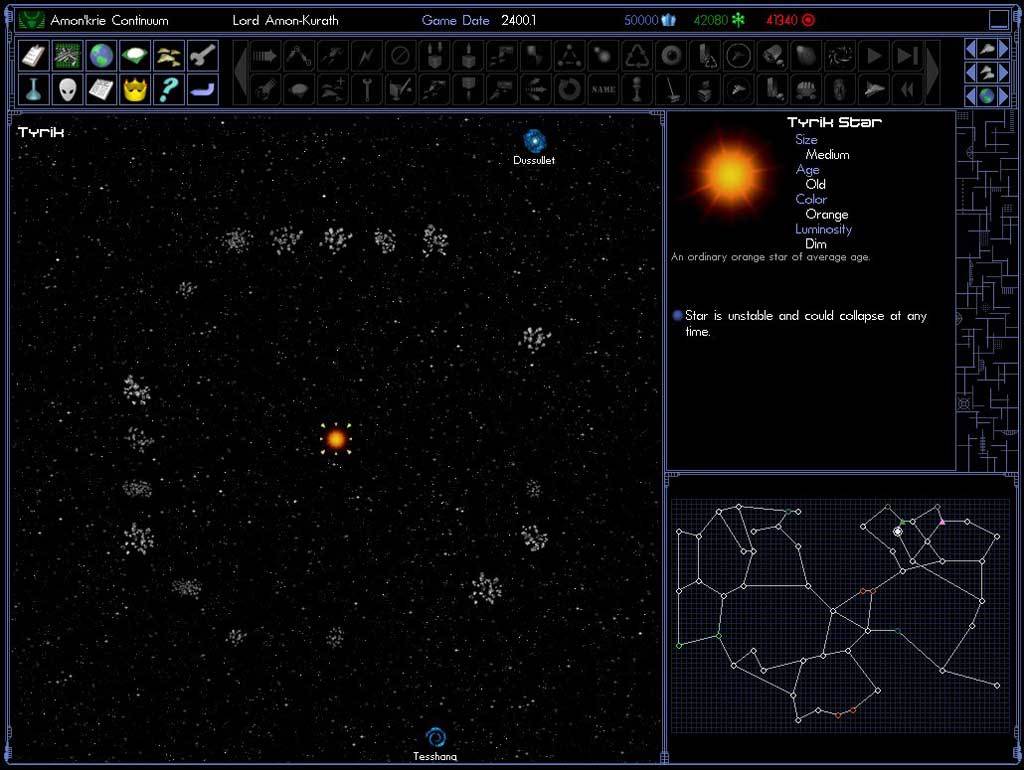Click the Tyrik star portrait thumbnail
Screen dimensions: 1024x770
click(729, 175)
